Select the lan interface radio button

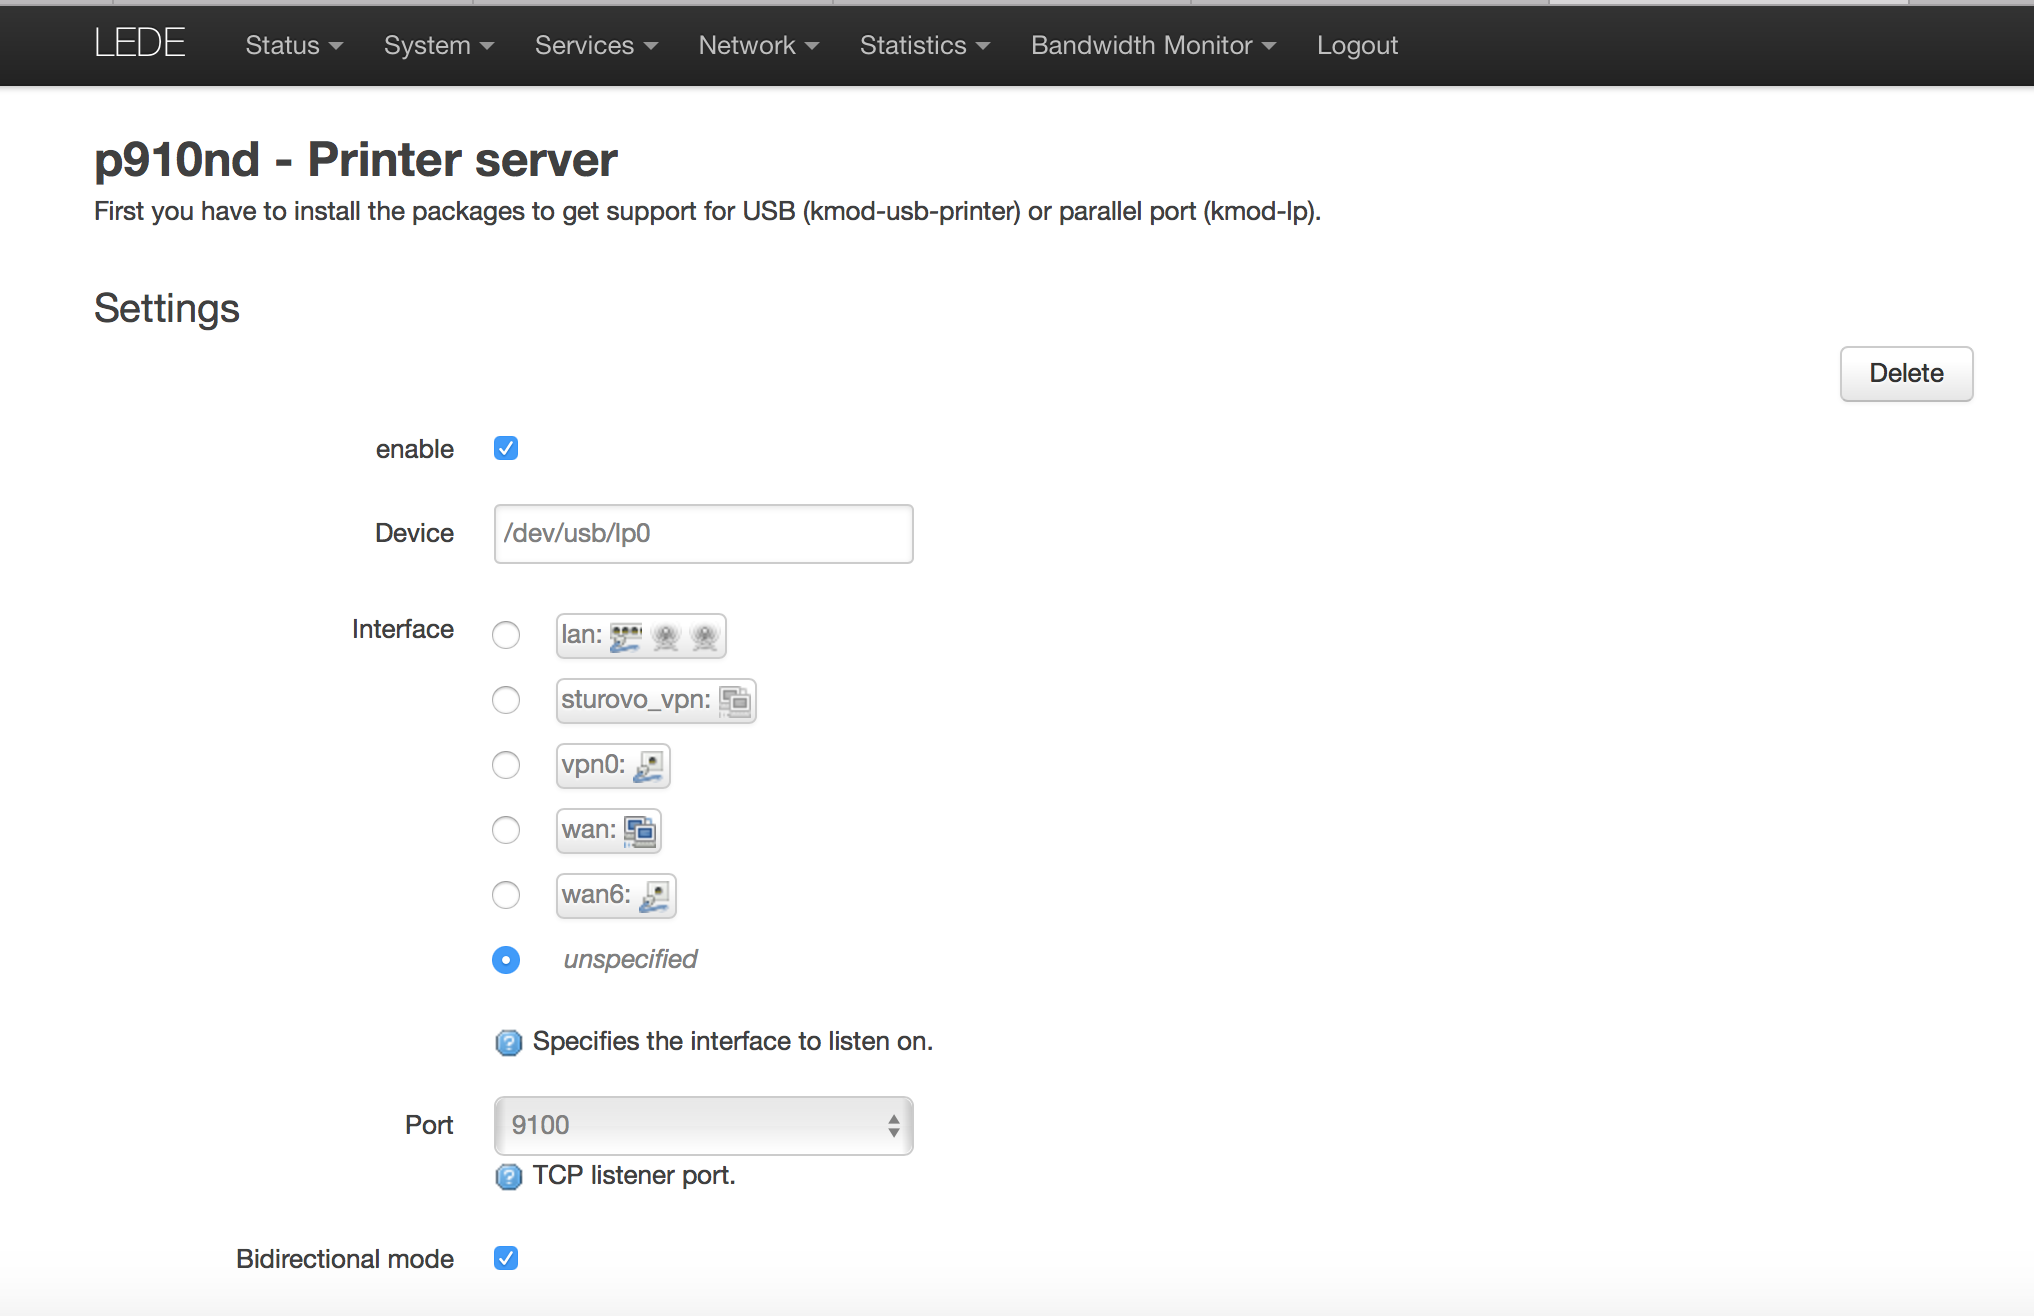pos(506,635)
